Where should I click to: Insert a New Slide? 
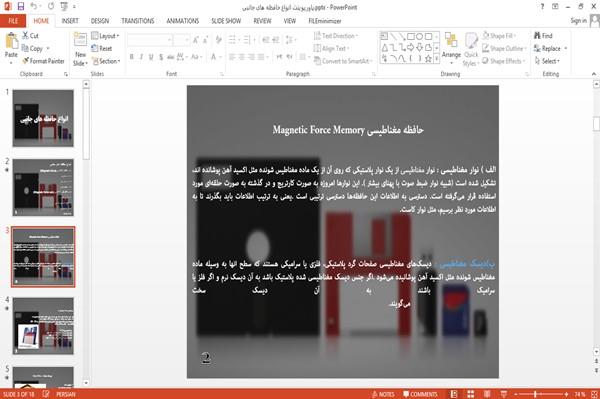(x=80, y=49)
